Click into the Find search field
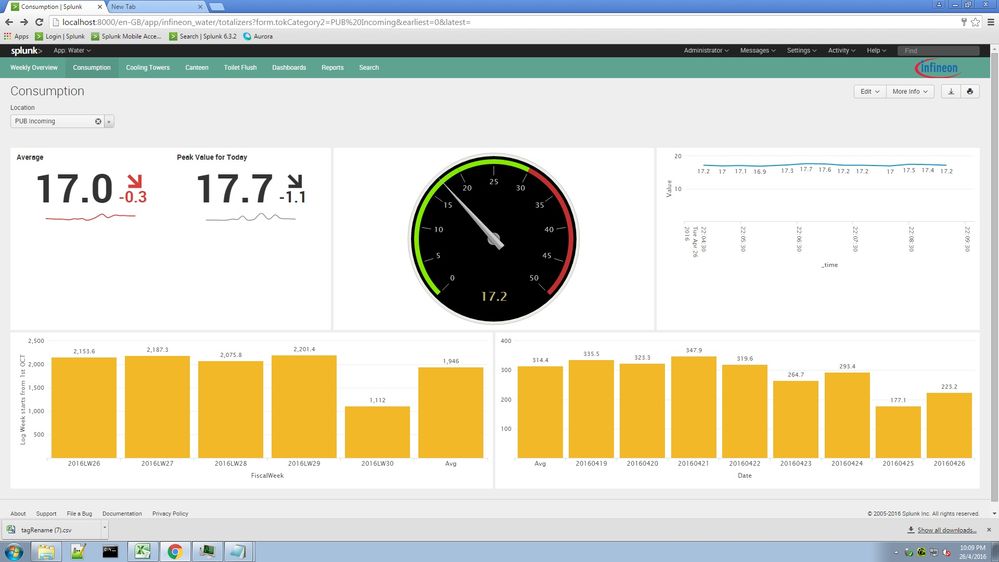Image resolution: width=999 pixels, height=562 pixels. (x=938, y=50)
